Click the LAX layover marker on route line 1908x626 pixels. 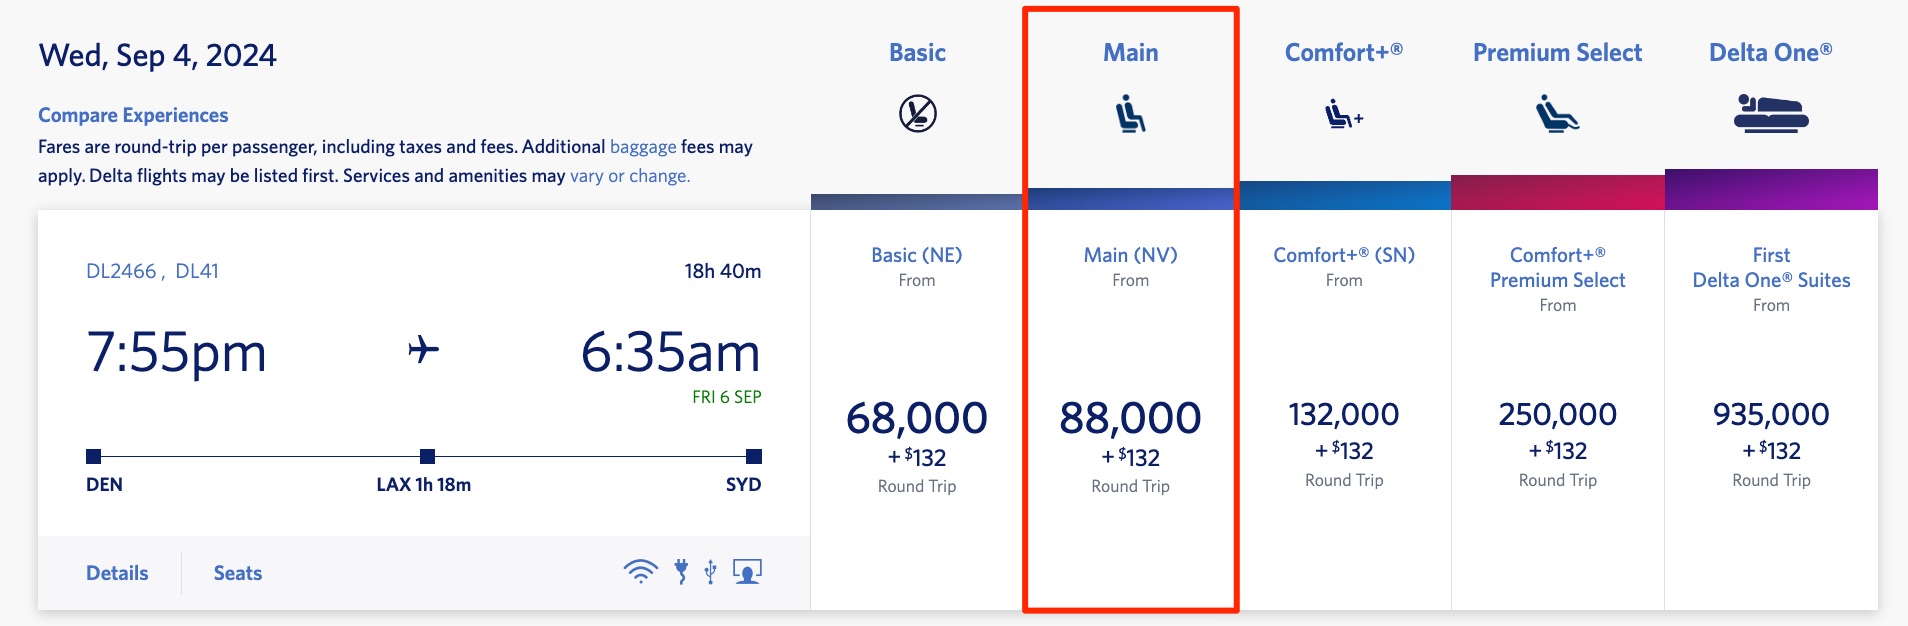(x=427, y=456)
